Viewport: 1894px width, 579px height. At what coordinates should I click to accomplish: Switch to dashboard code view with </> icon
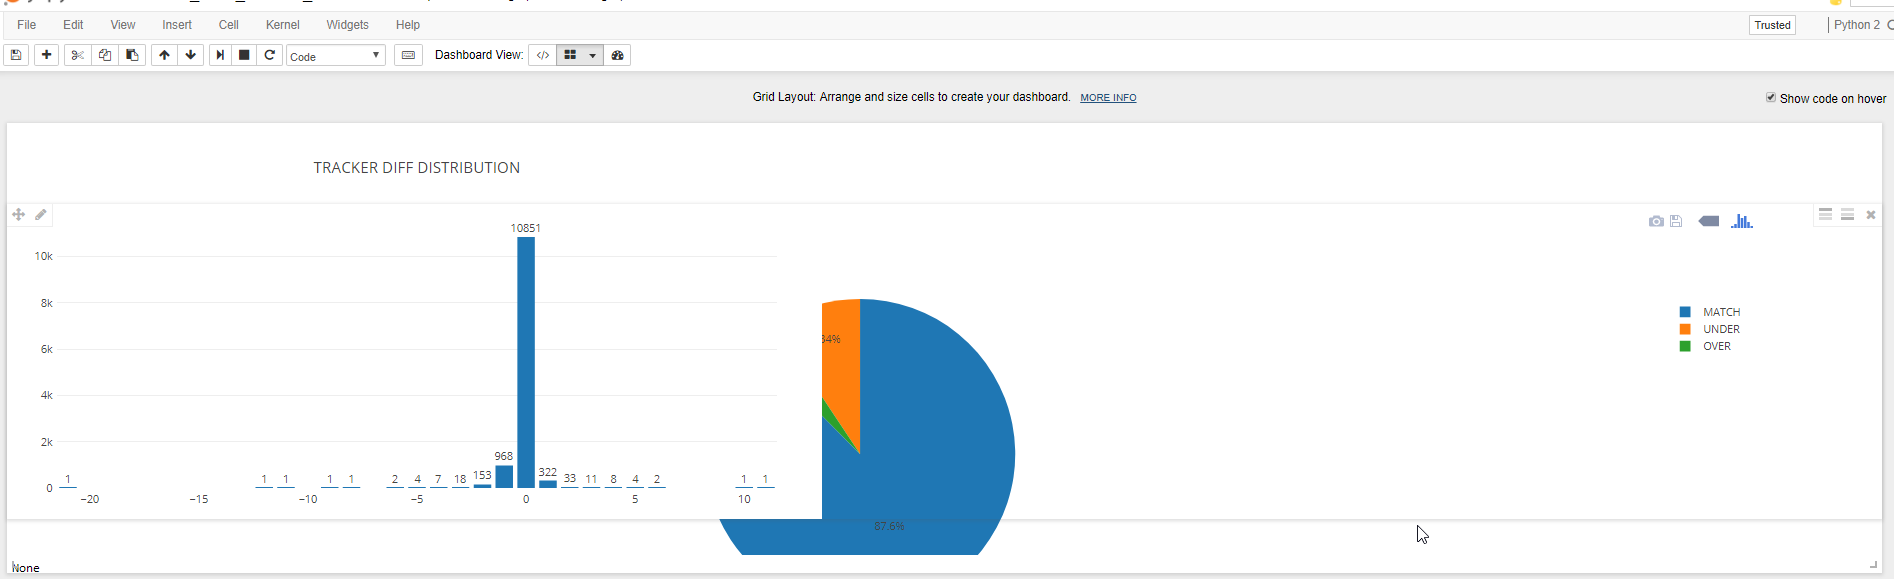(542, 55)
